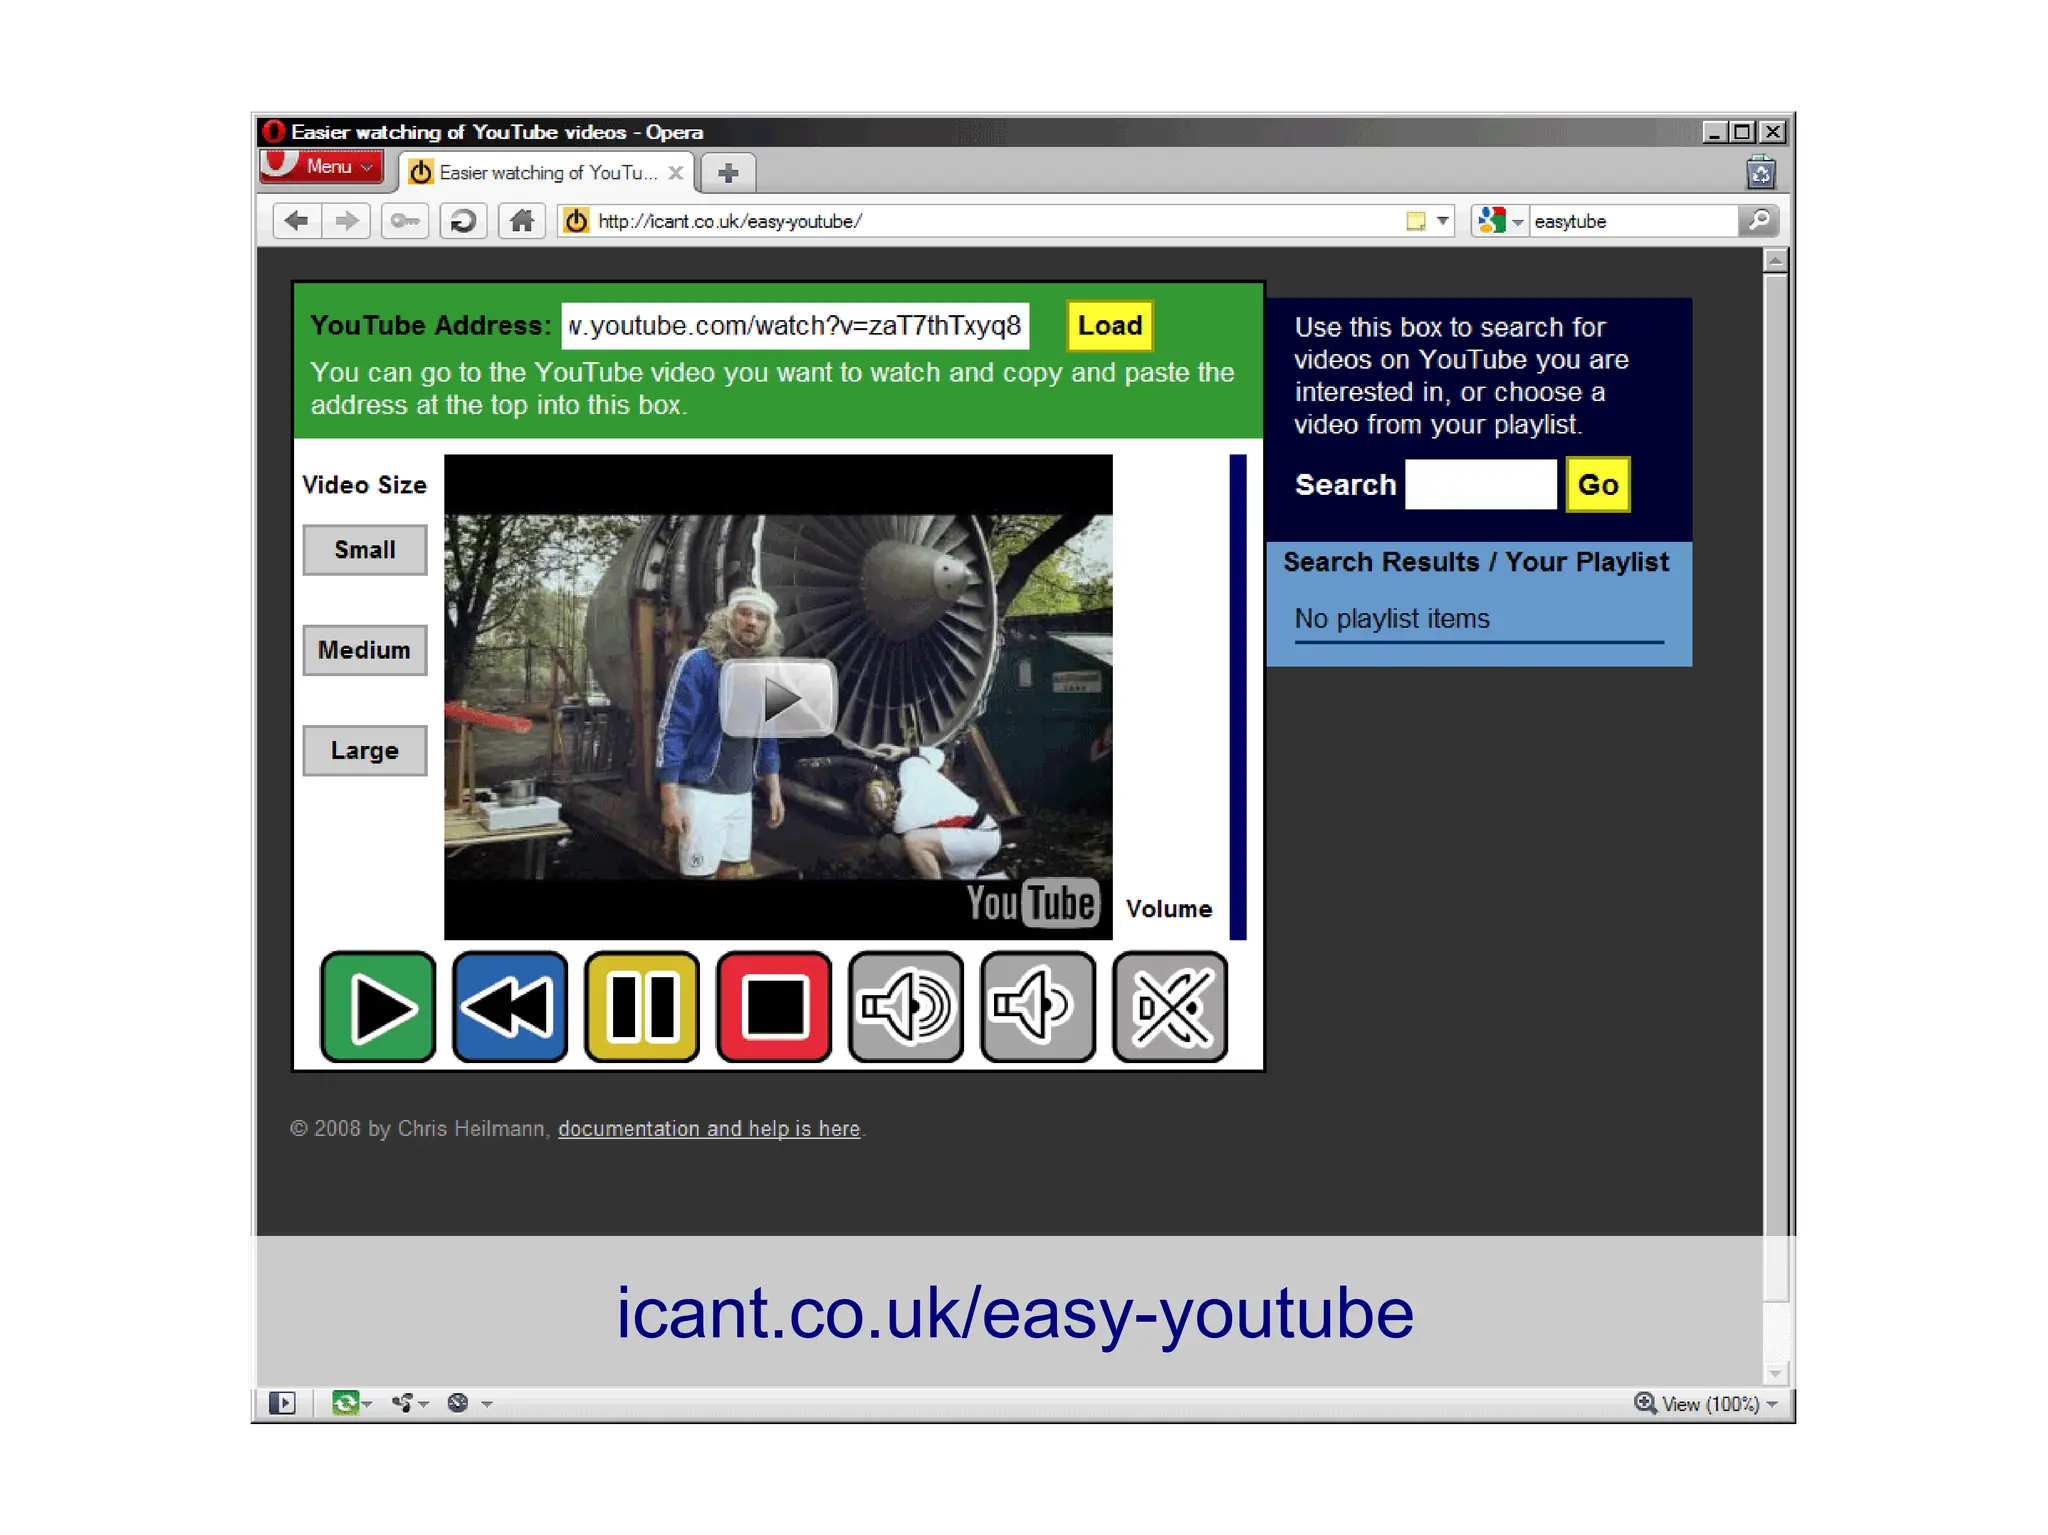Open a new tab with plus button
The width and height of the screenshot is (2048, 1535).
point(728,173)
